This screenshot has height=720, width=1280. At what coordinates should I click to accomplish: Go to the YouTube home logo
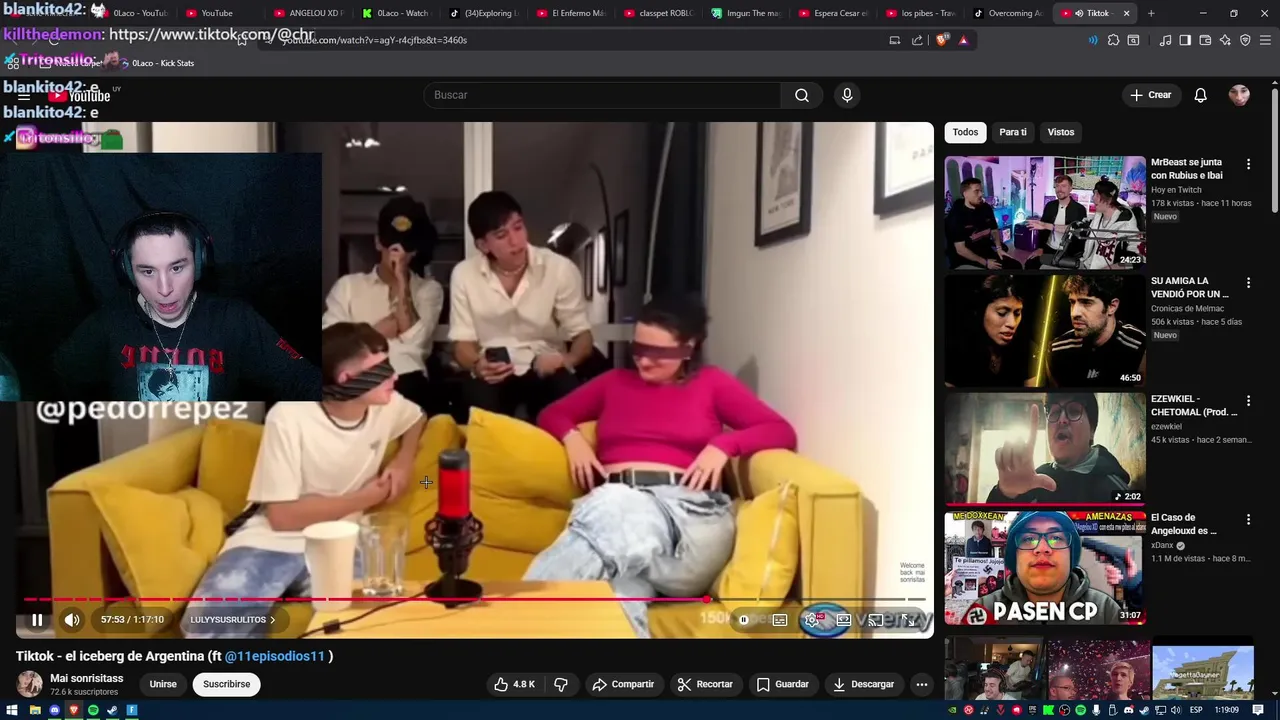80,96
